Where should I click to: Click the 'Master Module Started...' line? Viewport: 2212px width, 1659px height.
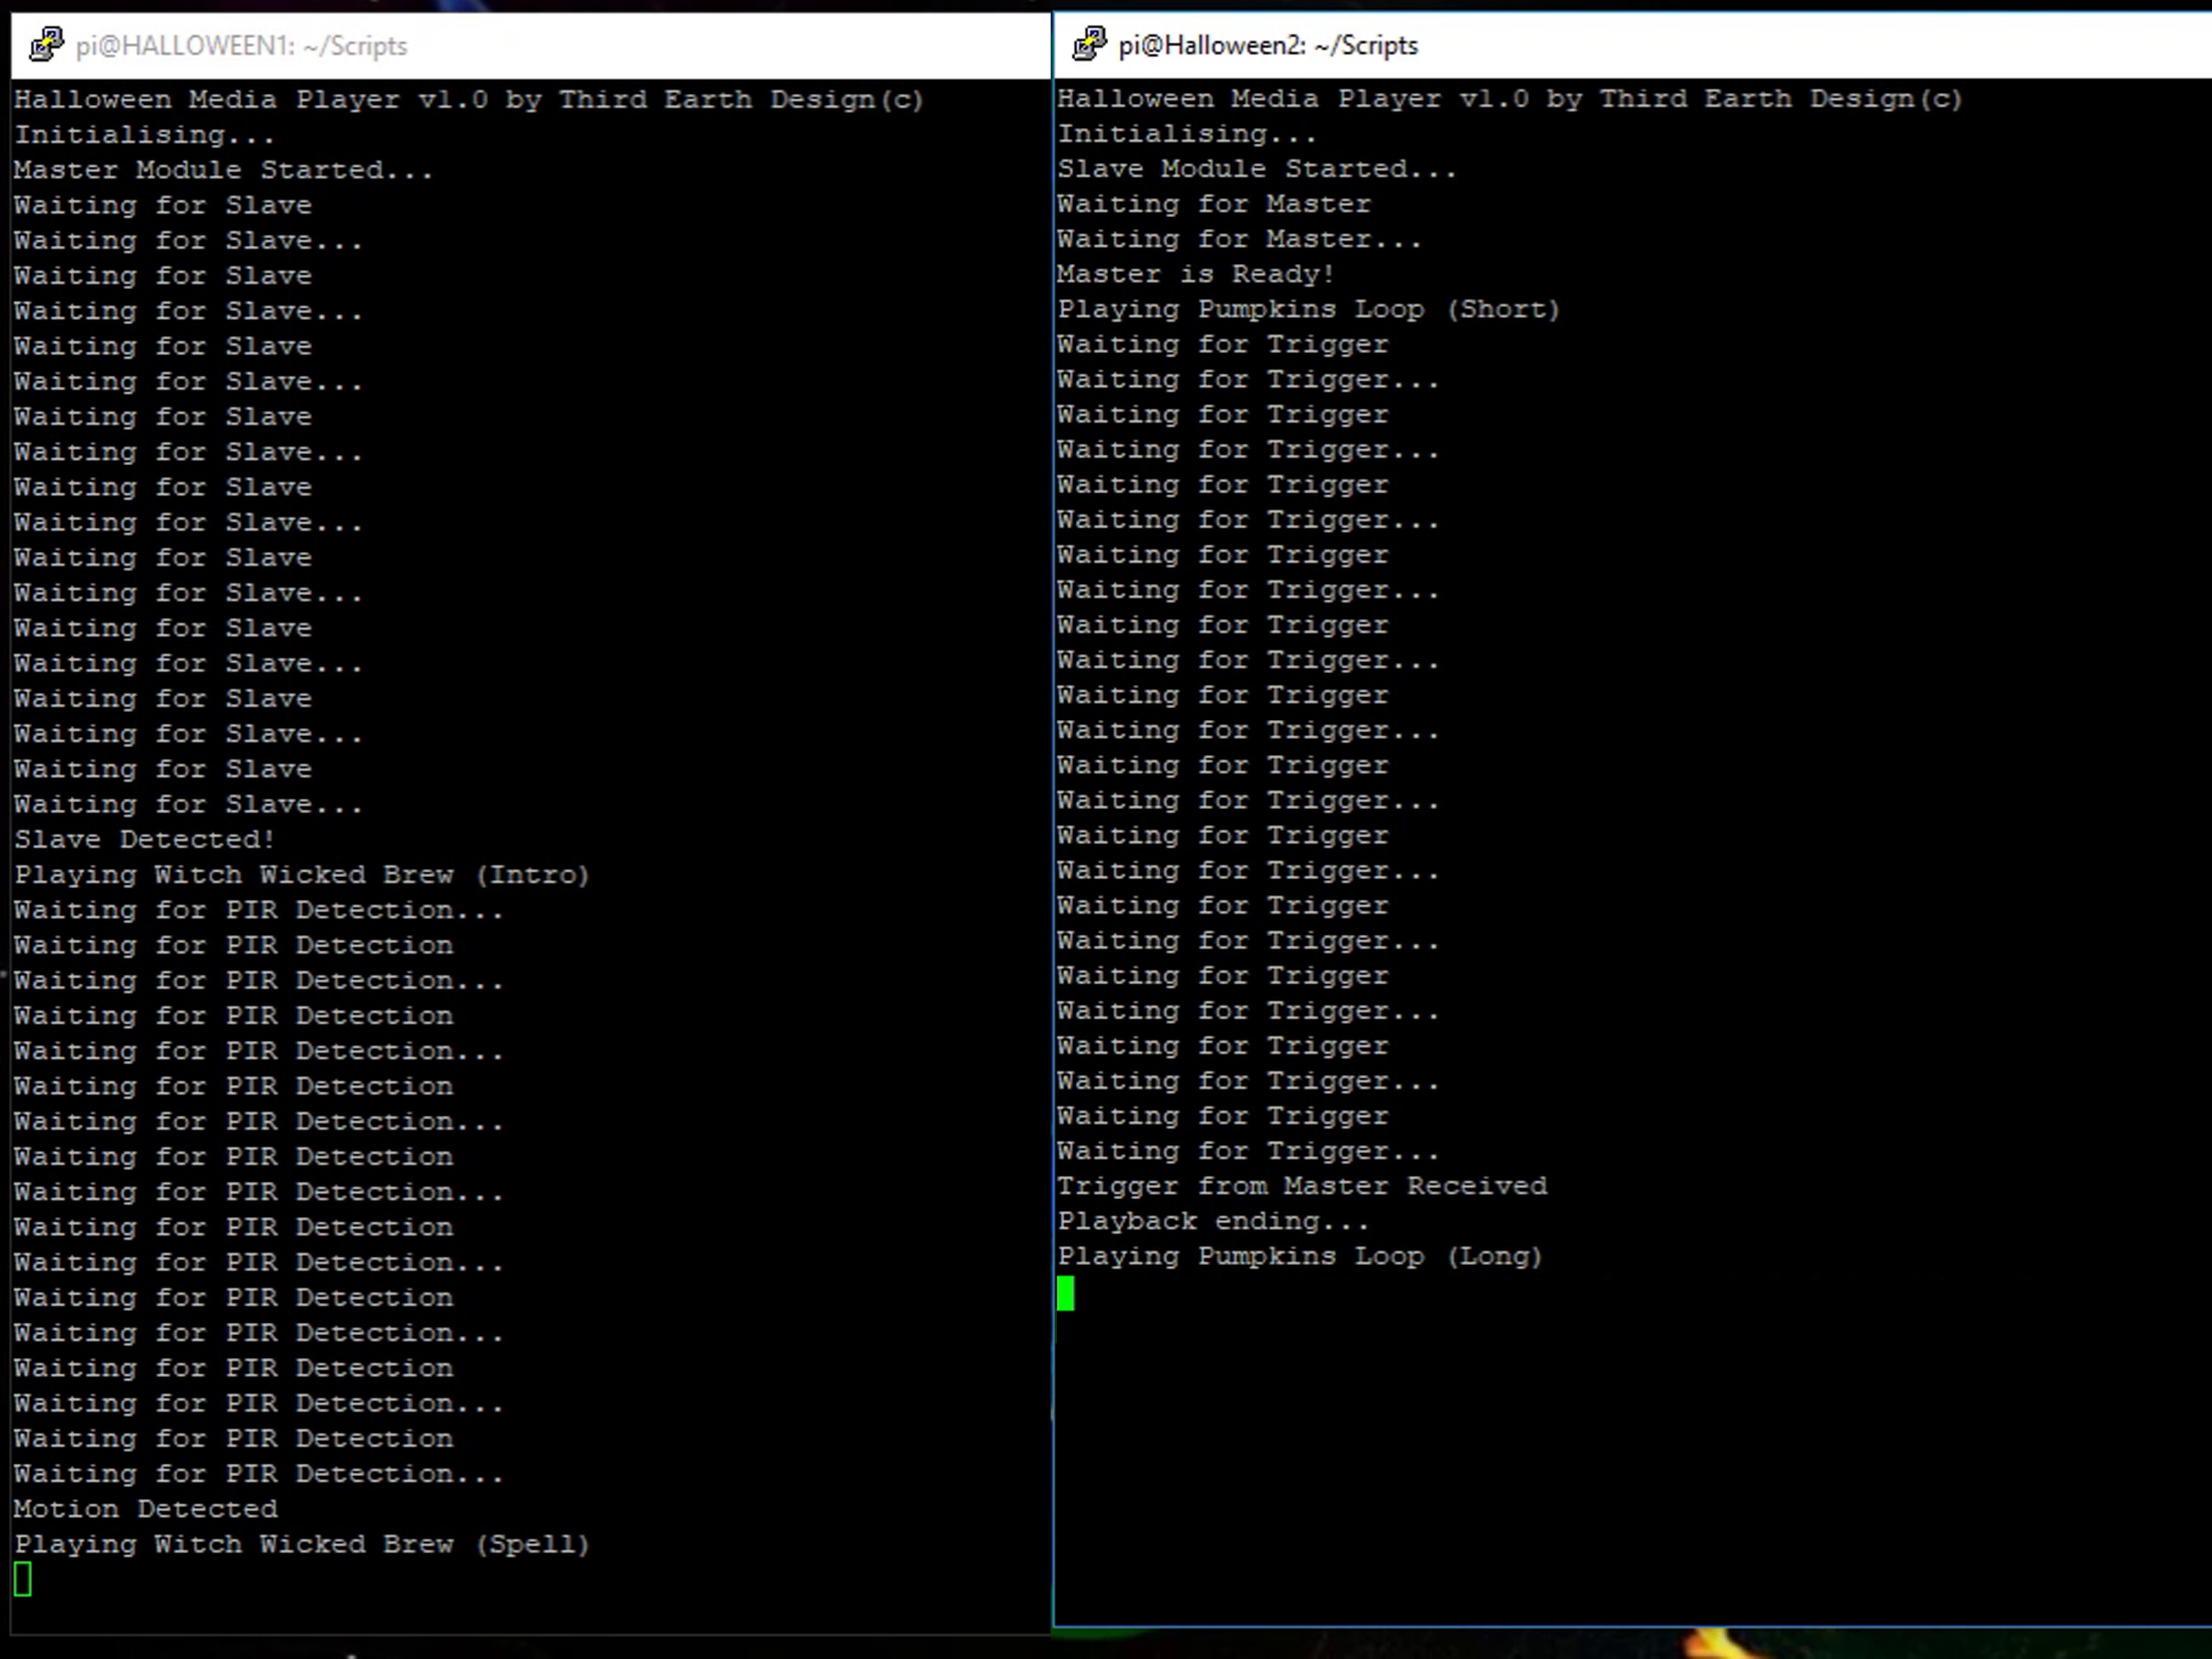223,170
